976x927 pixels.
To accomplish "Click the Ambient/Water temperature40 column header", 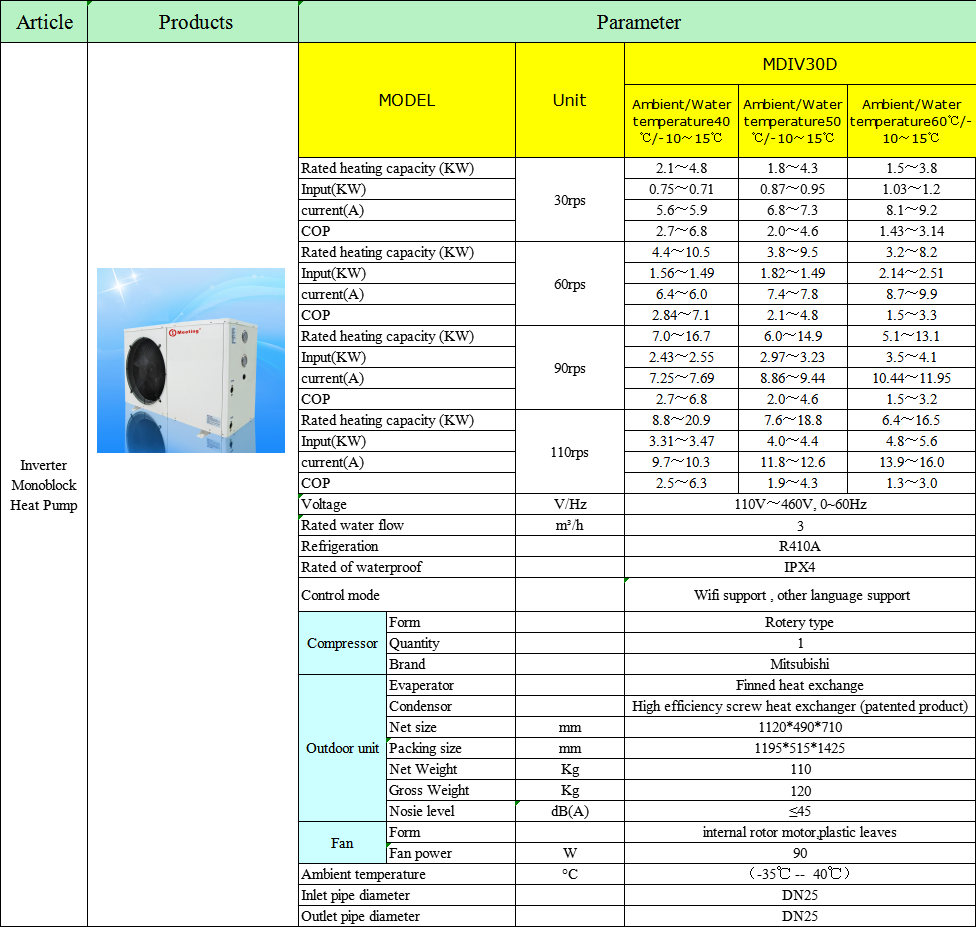I will 682,121.
